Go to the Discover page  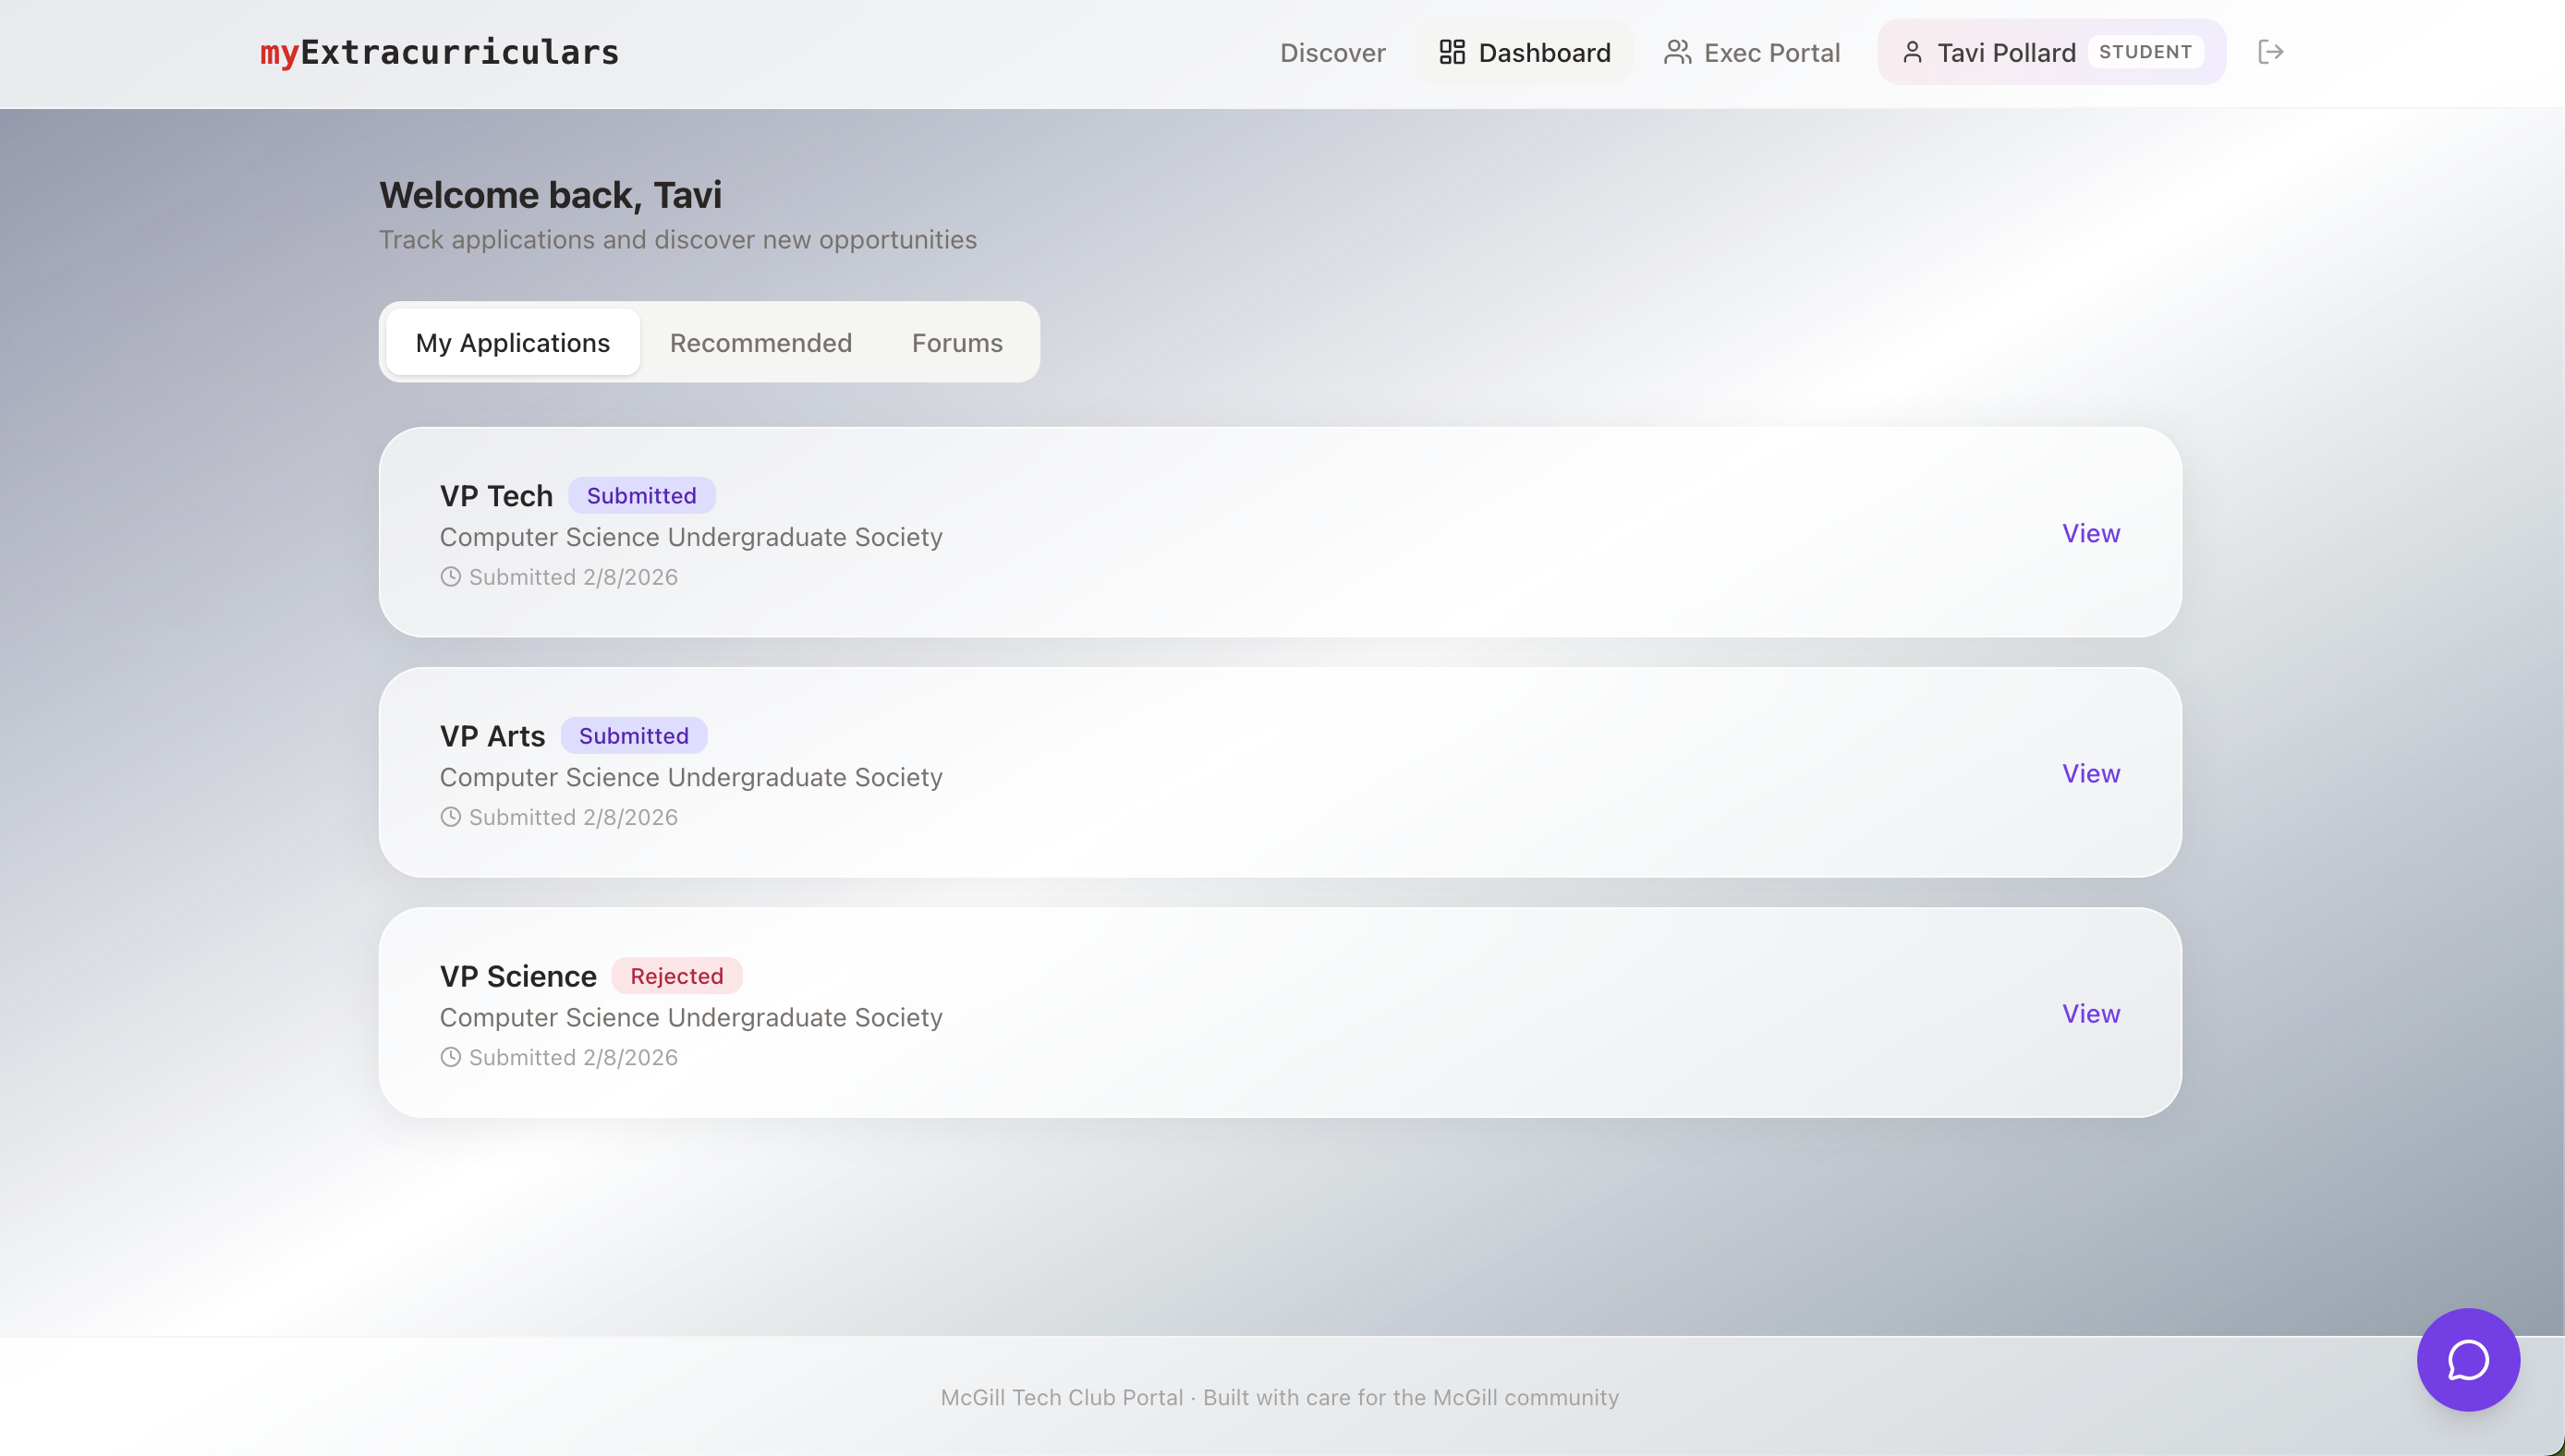pyautogui.click(x=1332, y=53)
